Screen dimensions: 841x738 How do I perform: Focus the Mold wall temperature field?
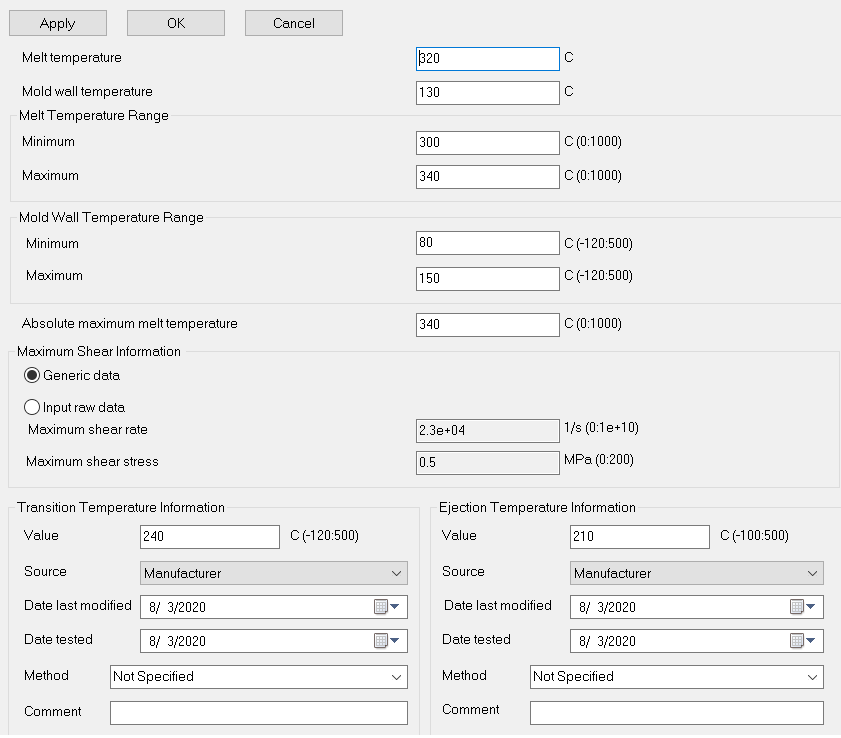pos(487,93)
